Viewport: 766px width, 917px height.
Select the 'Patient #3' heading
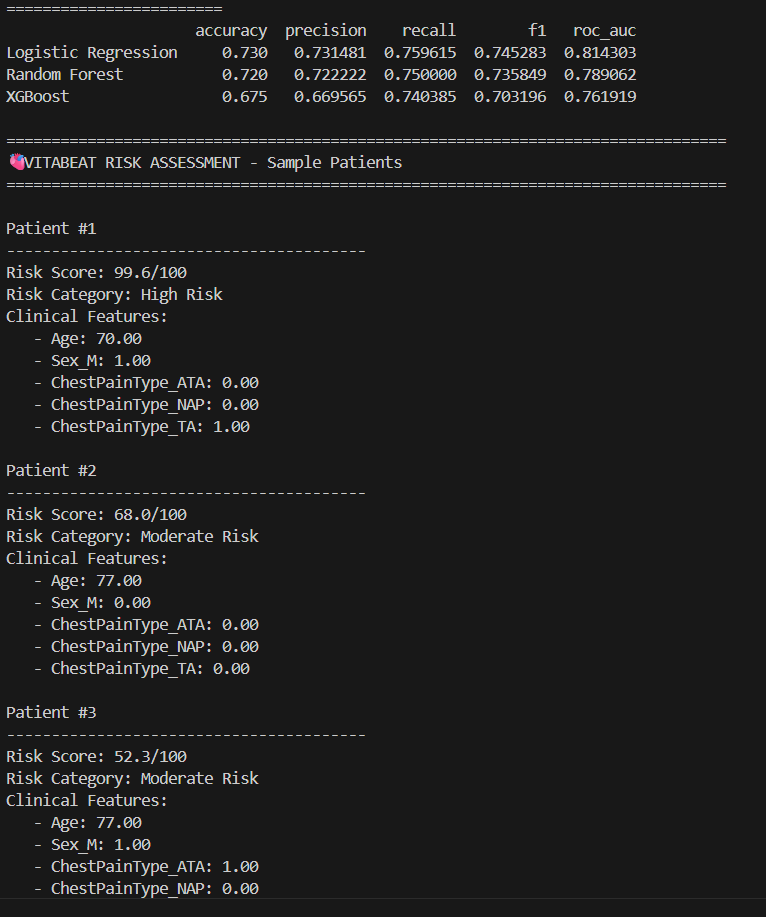click(51, 713)
